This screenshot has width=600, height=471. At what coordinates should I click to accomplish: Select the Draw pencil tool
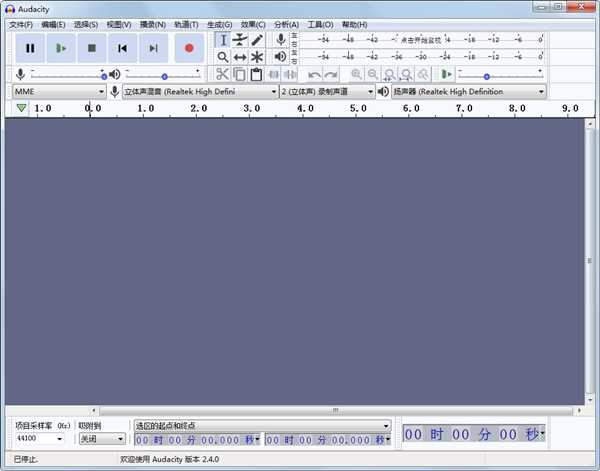257,40
